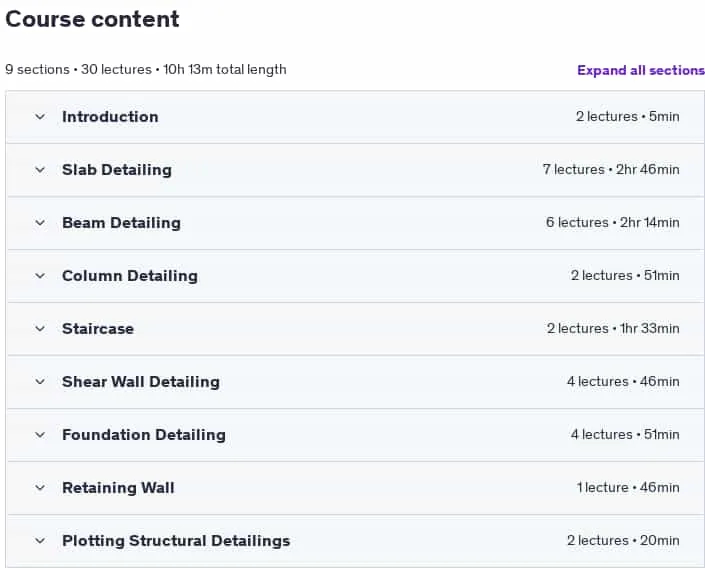Expand the Plotting Structural Detailings chevron

40,541
